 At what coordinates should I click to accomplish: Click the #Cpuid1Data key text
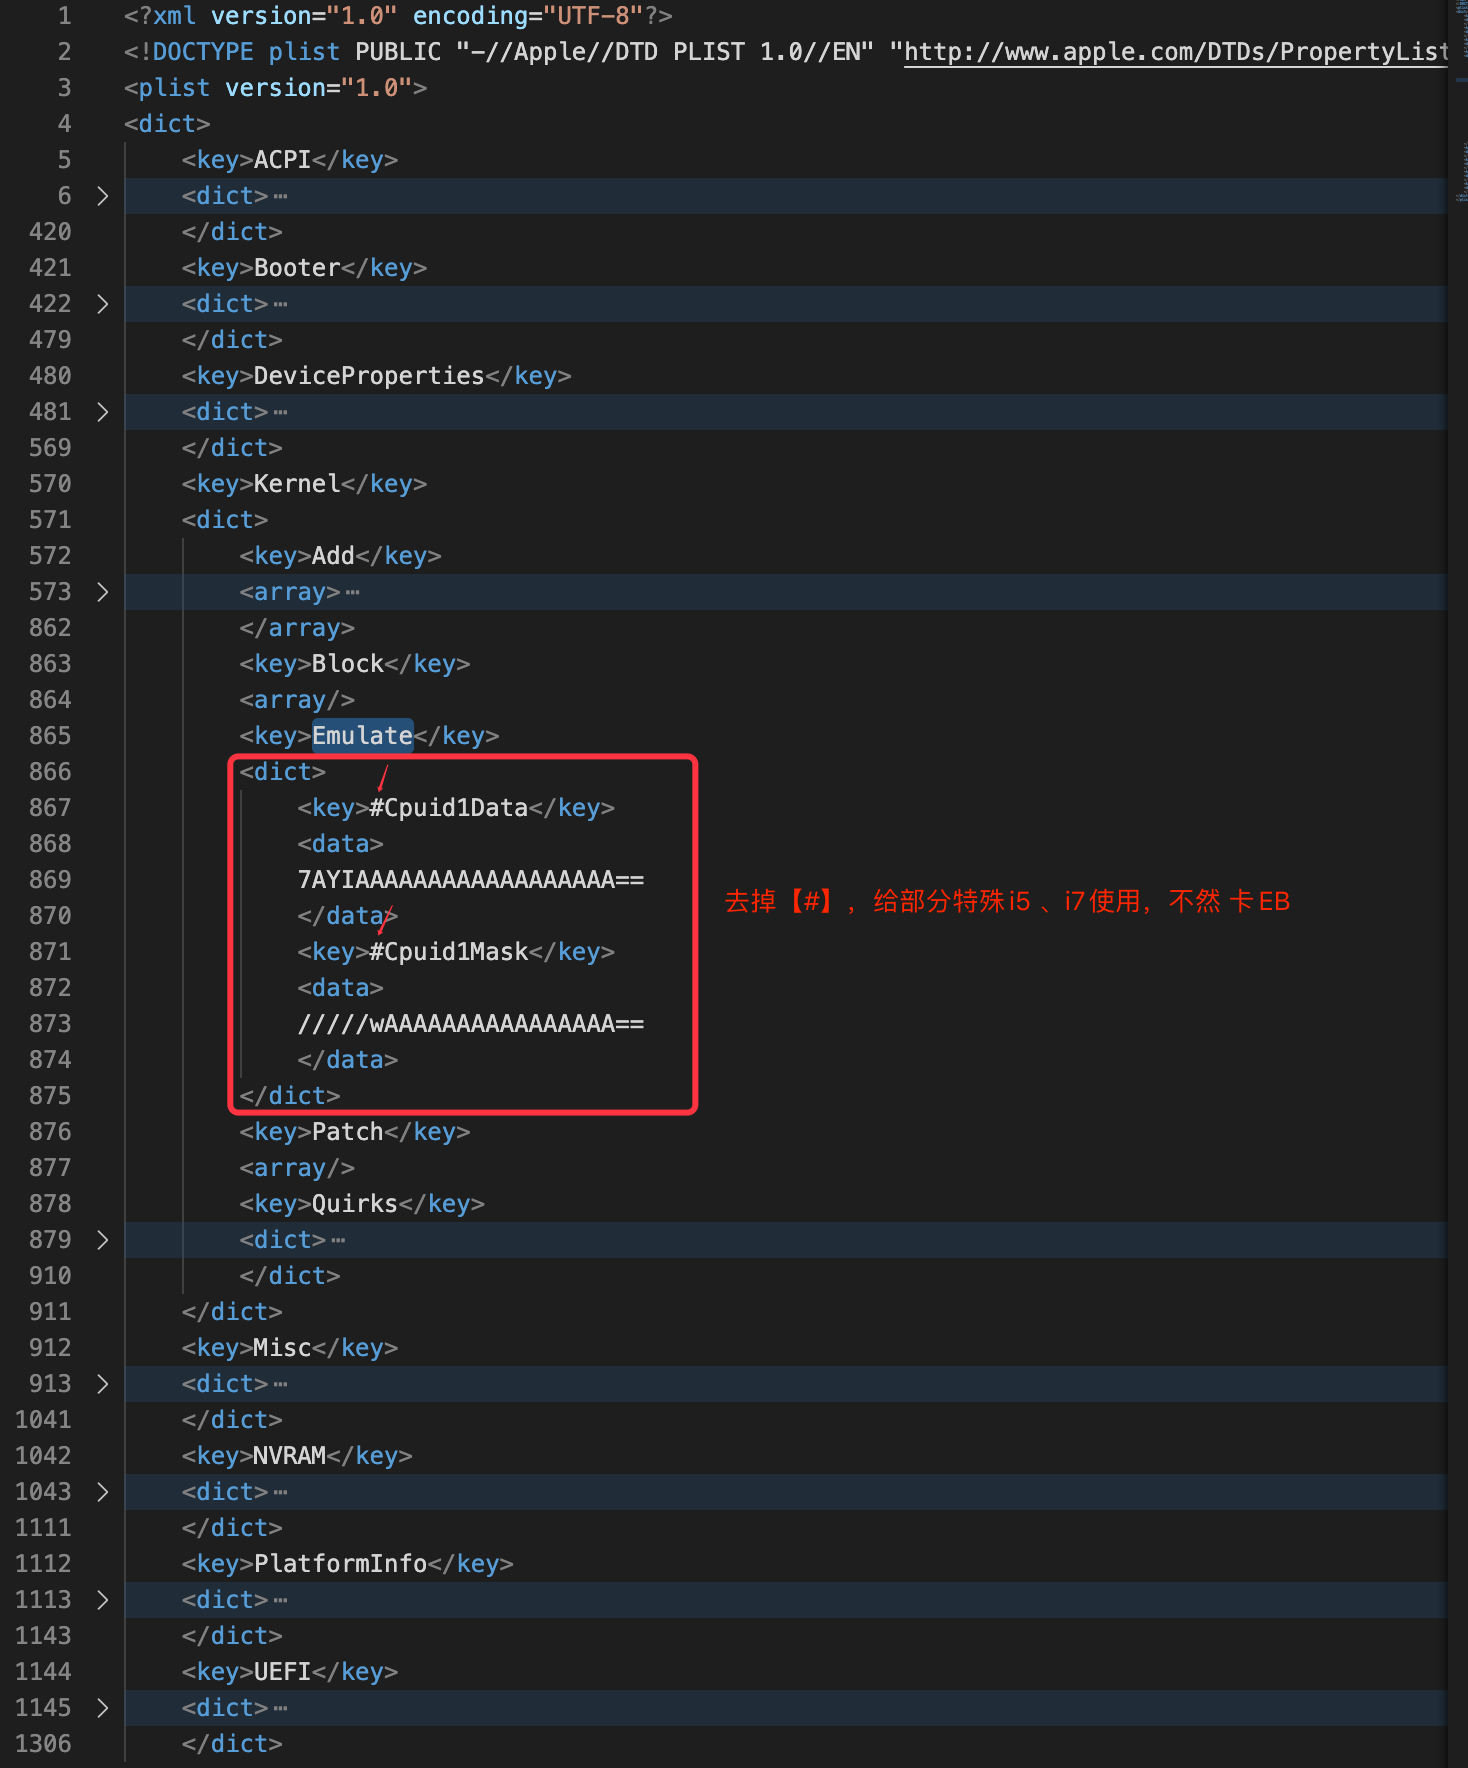(x=448, y=808)
